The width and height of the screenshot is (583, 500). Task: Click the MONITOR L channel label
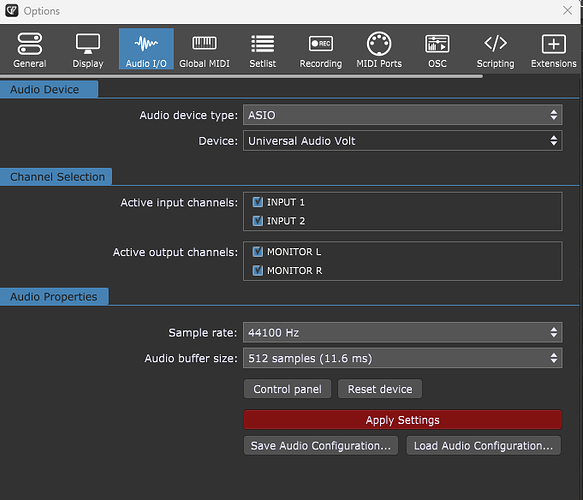[294, 252]
